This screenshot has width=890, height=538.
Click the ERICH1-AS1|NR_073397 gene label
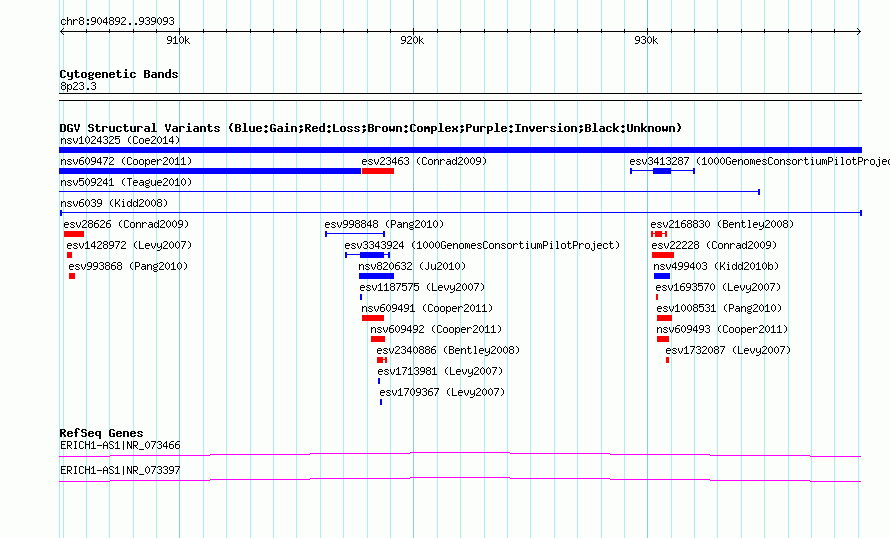[120, 470]
